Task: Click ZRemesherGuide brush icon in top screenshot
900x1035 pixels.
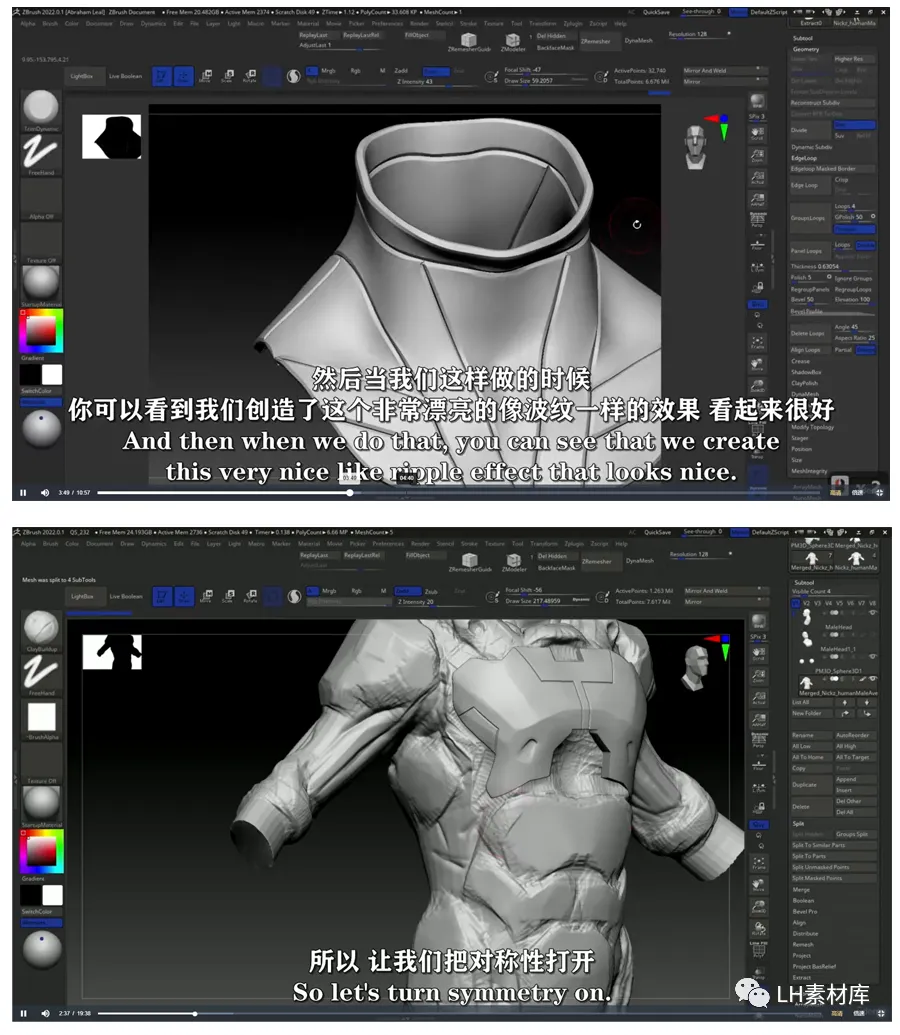Action: pyautogui.click(x=469, y=41)
